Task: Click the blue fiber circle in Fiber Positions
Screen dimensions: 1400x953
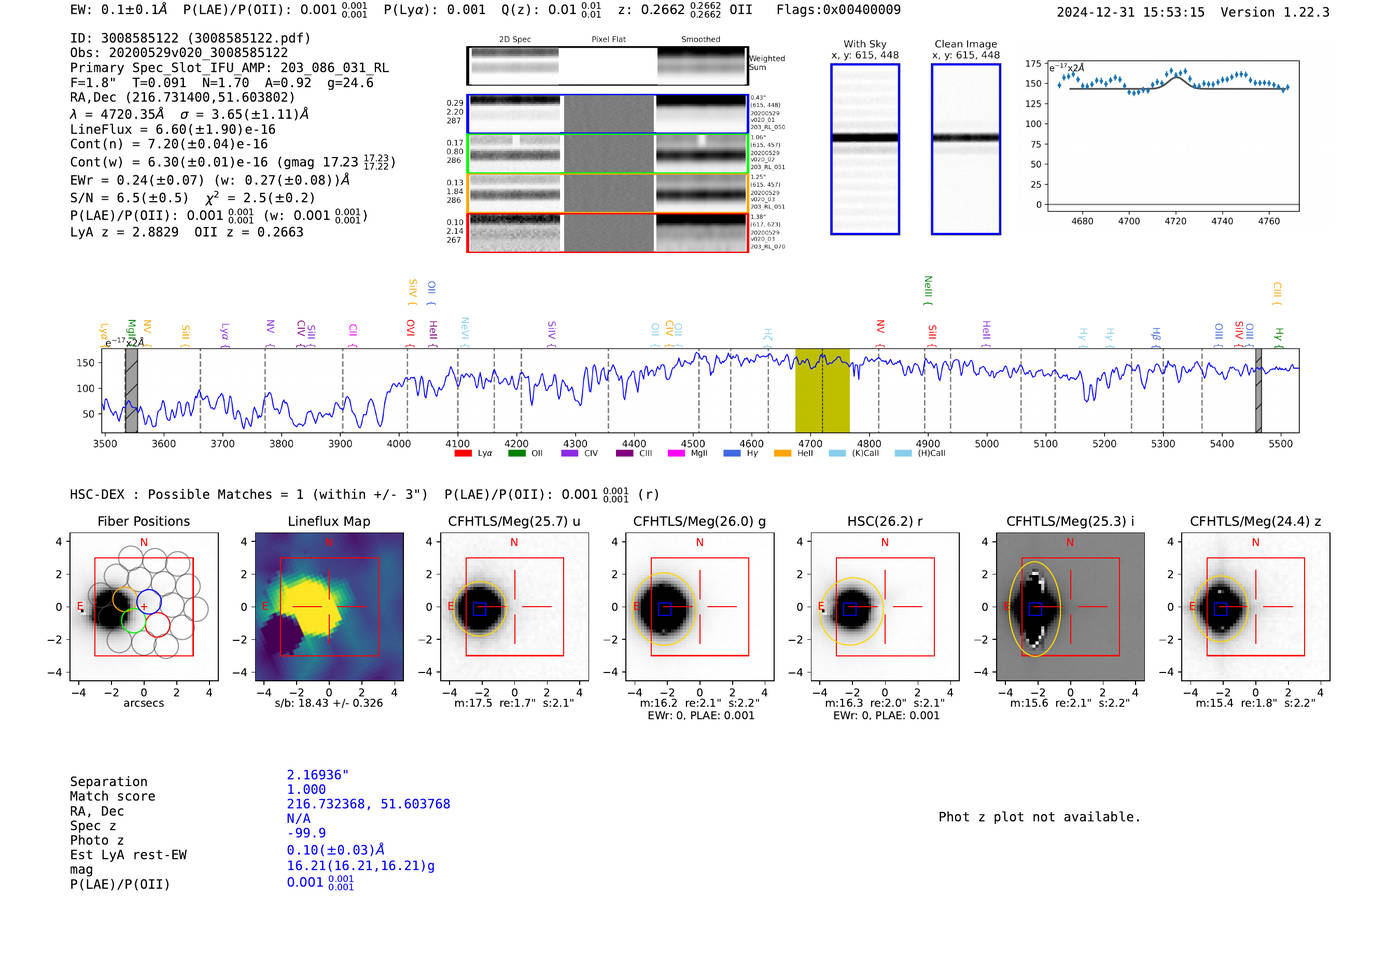Action: [x=148, y=601]
